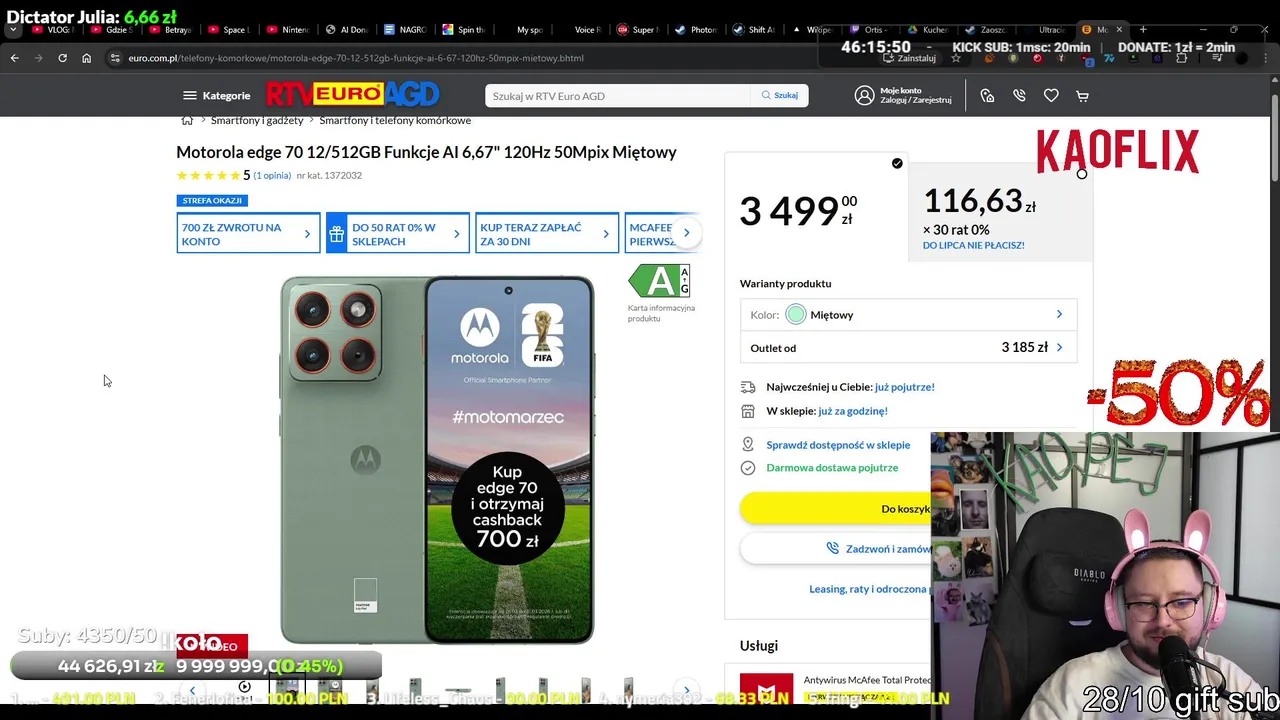Image resolution: width=1280 pixels, height=720 pixels.
Task: Add product with Do koszyka button
Action: pos(836,509)
